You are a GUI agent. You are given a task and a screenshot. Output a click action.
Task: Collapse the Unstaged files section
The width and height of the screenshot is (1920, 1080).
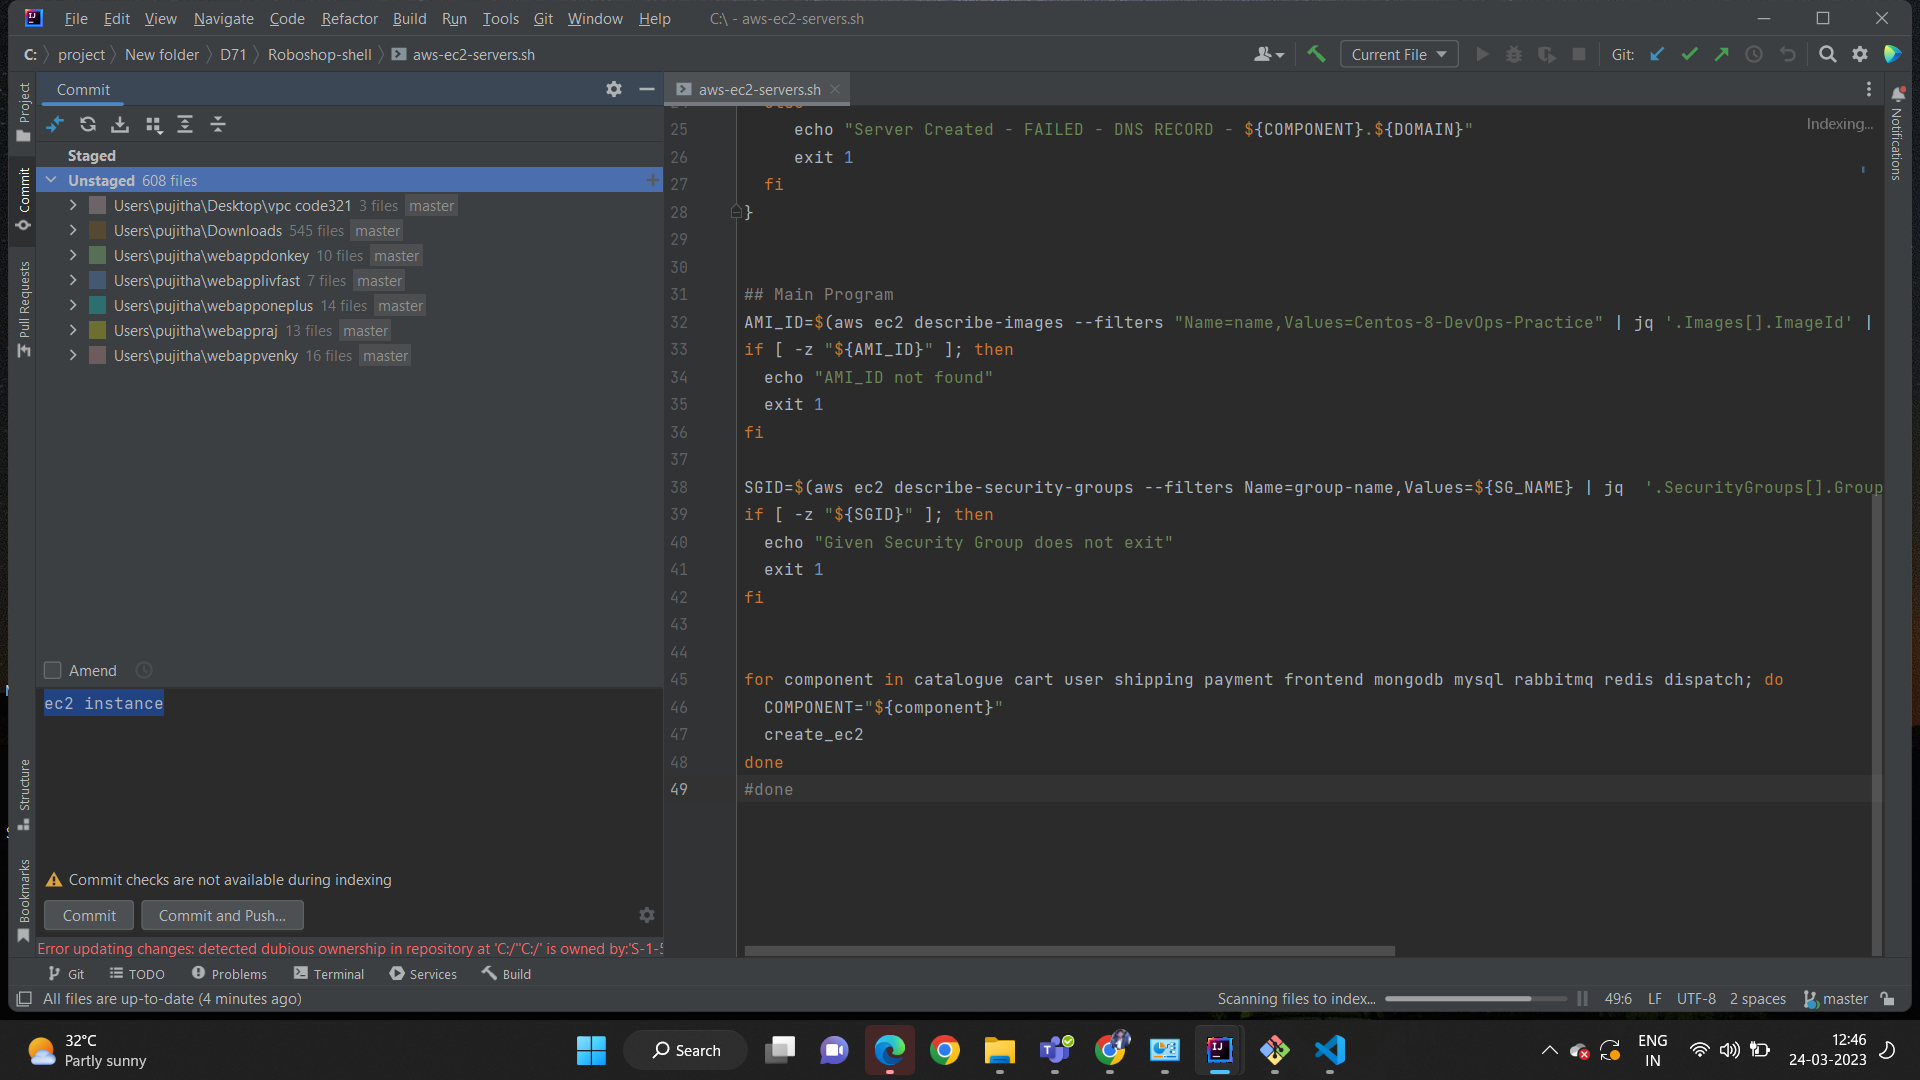(x=51, y=180)
